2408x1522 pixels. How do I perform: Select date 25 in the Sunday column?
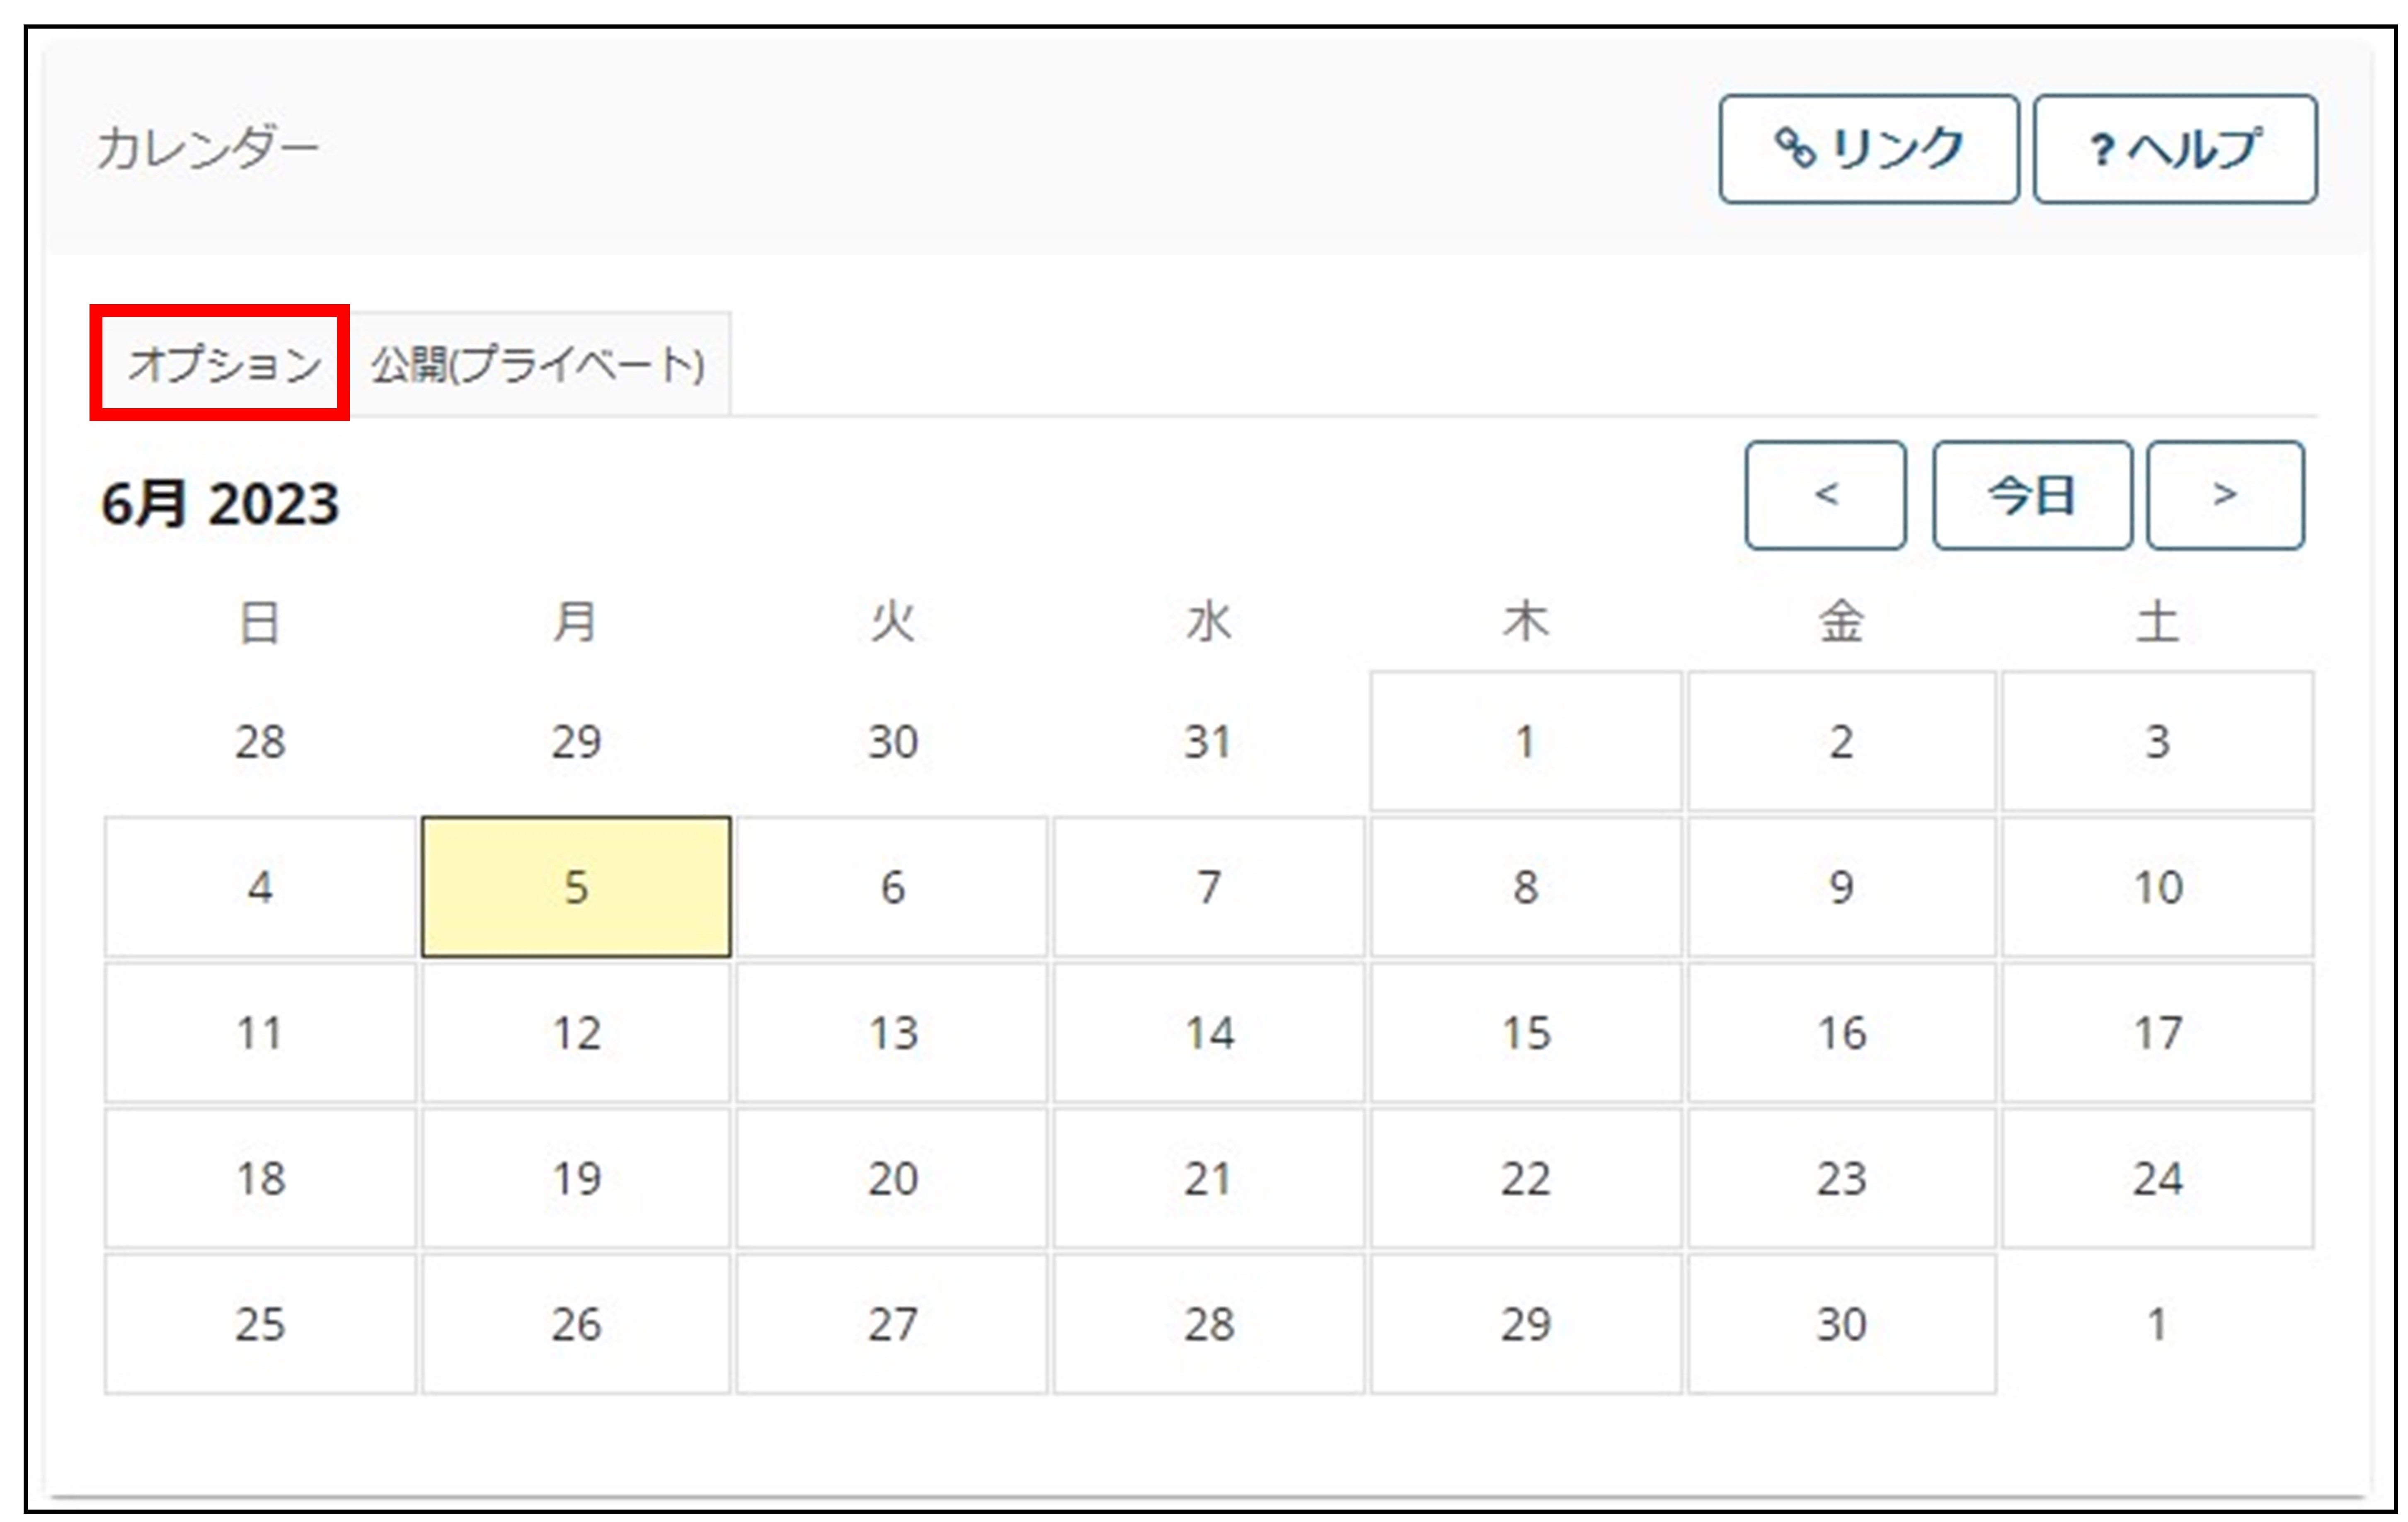[260, 1324]
